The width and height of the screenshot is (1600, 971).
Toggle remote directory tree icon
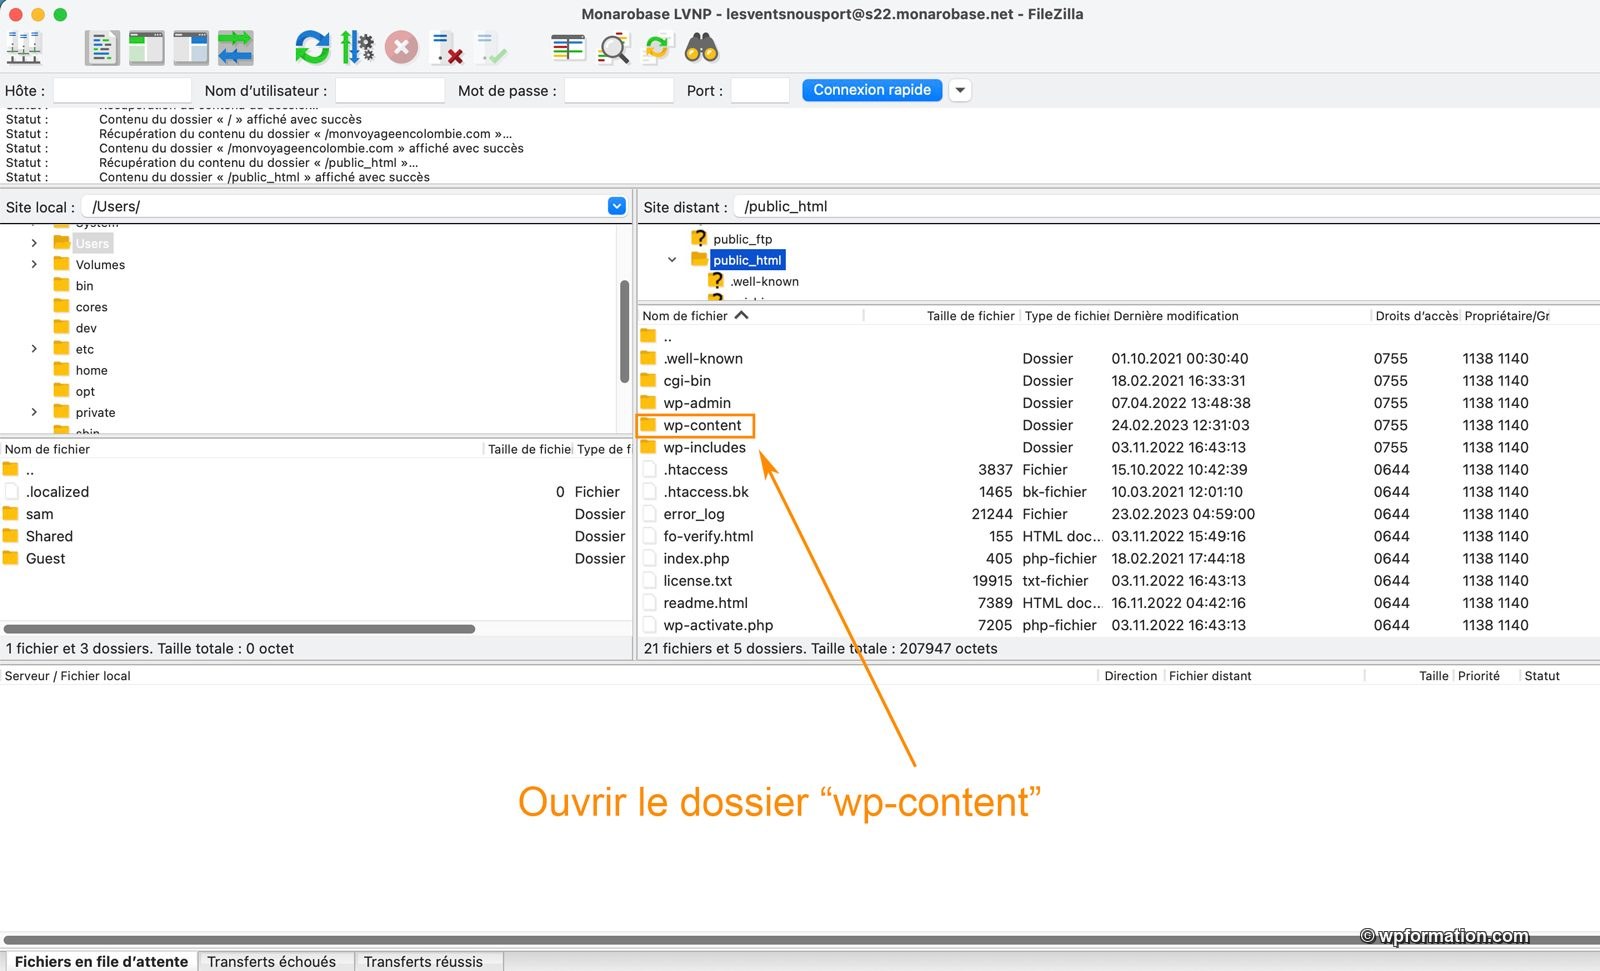(190, 48)
